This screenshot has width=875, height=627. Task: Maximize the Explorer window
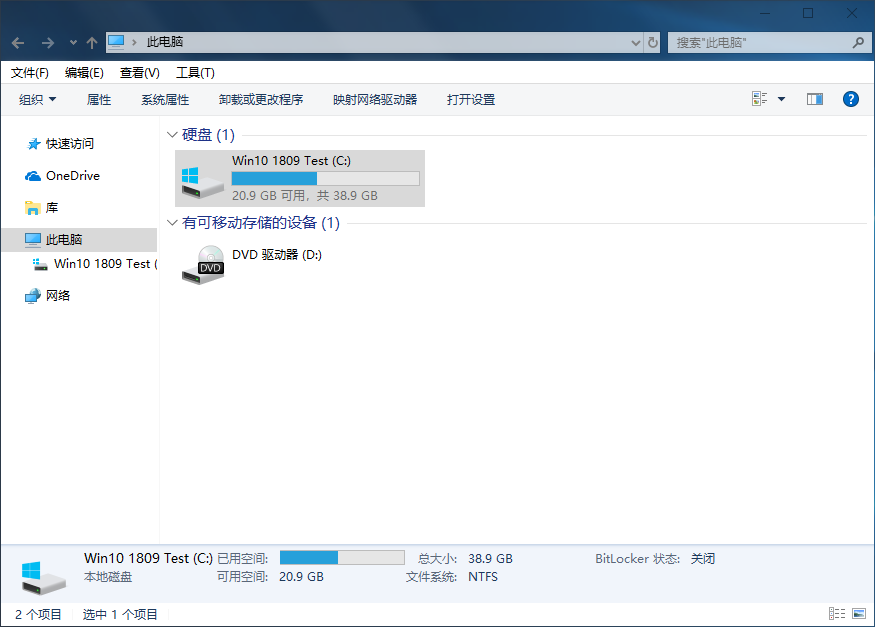808,13
